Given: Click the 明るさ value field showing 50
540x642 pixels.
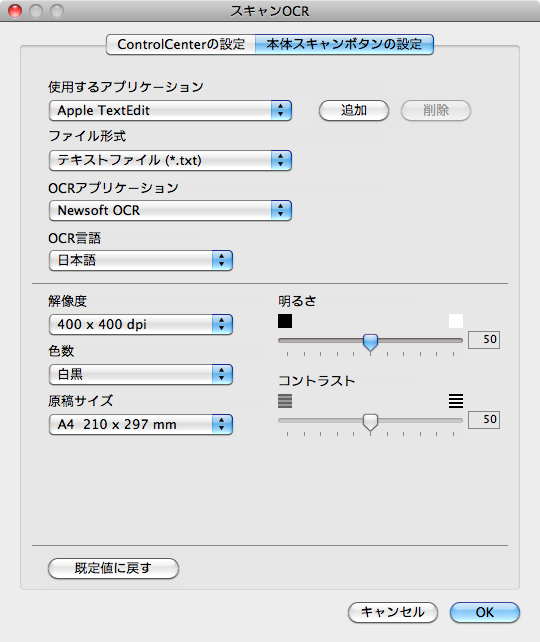Looking at the screenshot, I should (484, 340).
